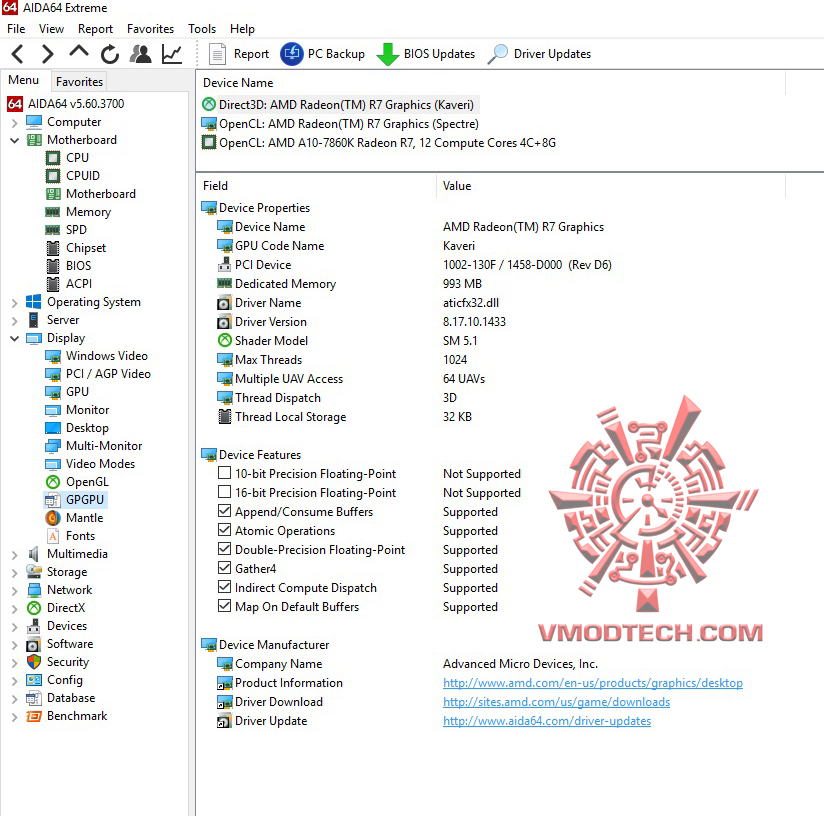Toggle Double-Precision Floating-Point checkbox
The image size is (824, 816).
224,549
